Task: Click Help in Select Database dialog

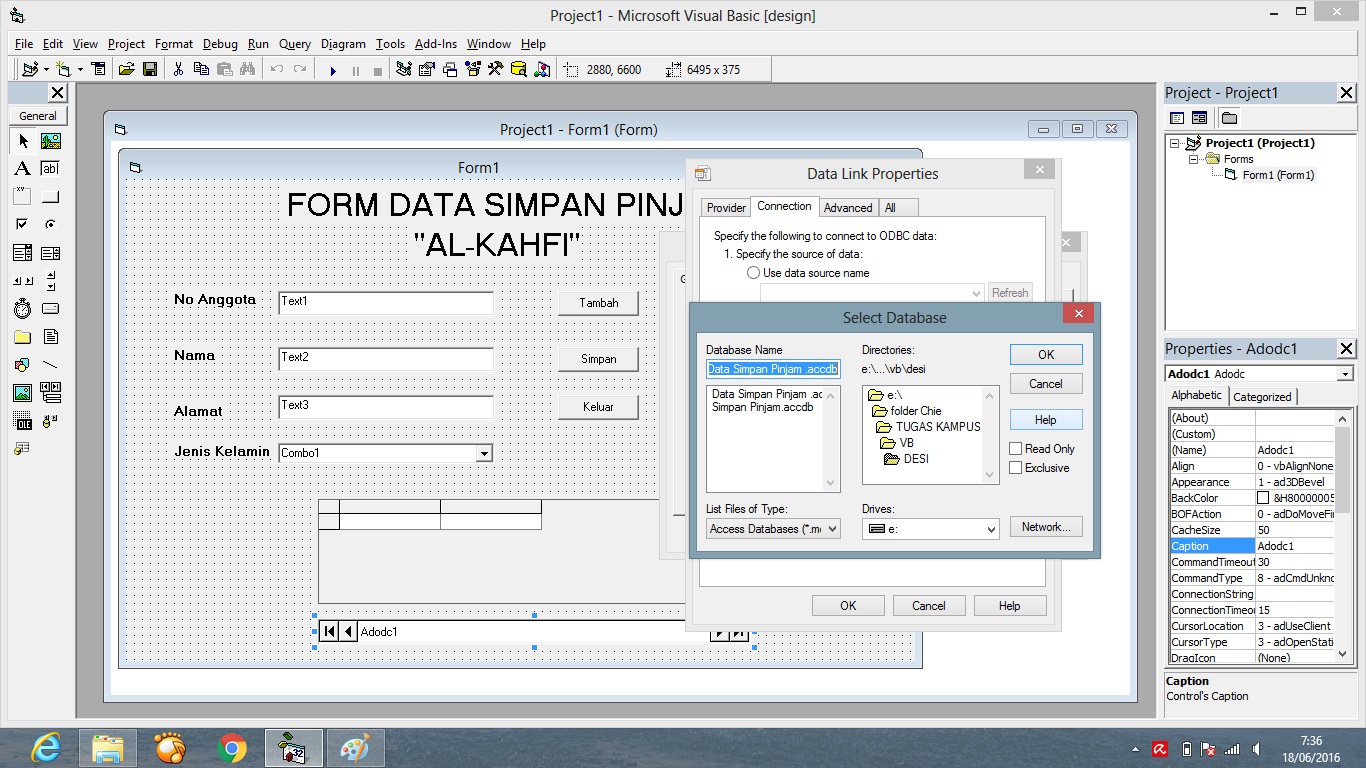Action: pos(1046,420)
